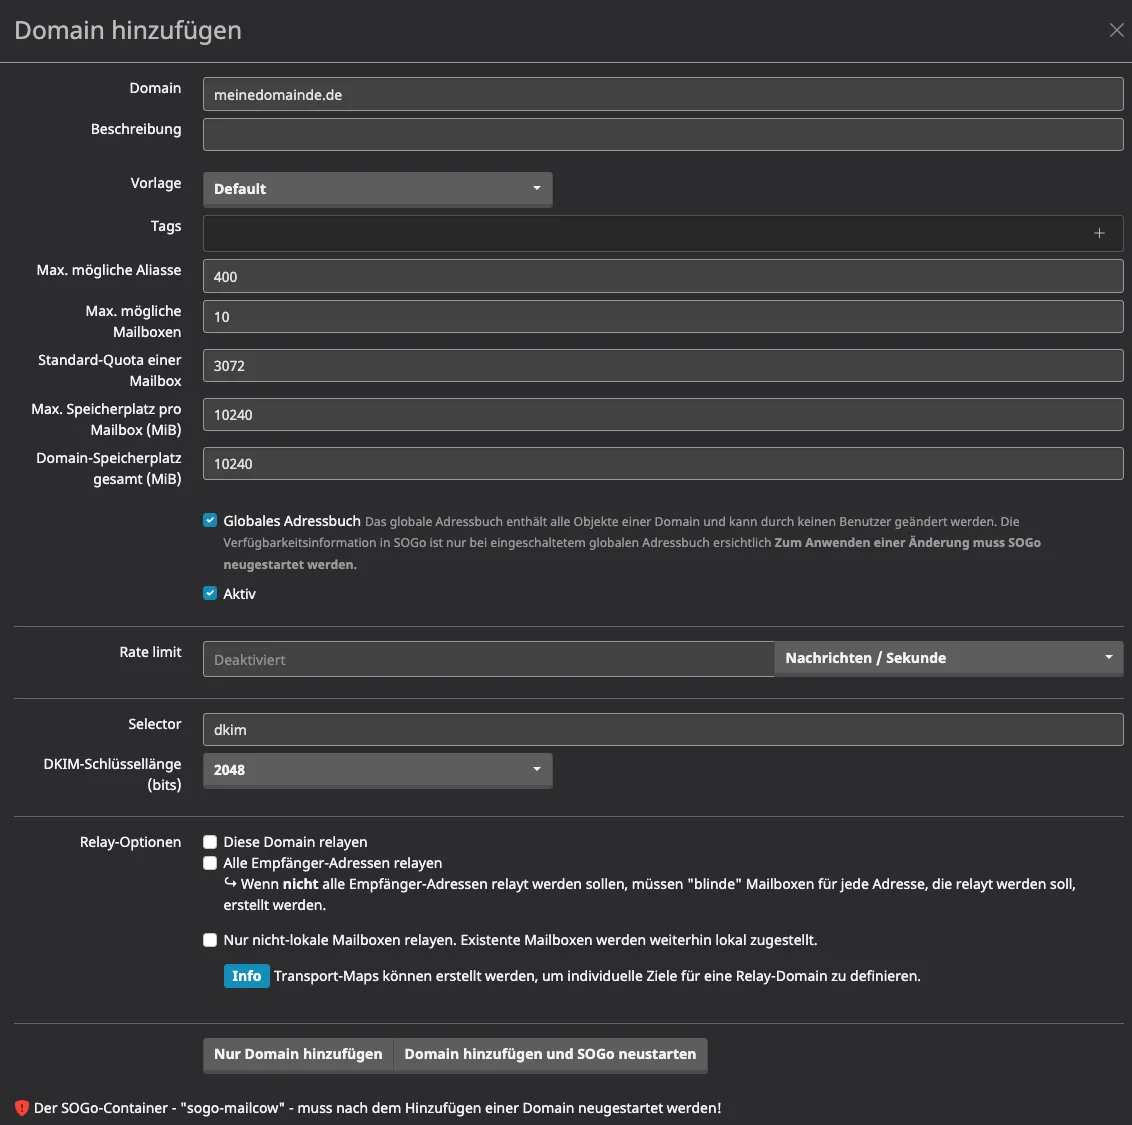
Task: Open the Vorlage Default dropdown
Action: pyautogui.click(x=378, y=189)
